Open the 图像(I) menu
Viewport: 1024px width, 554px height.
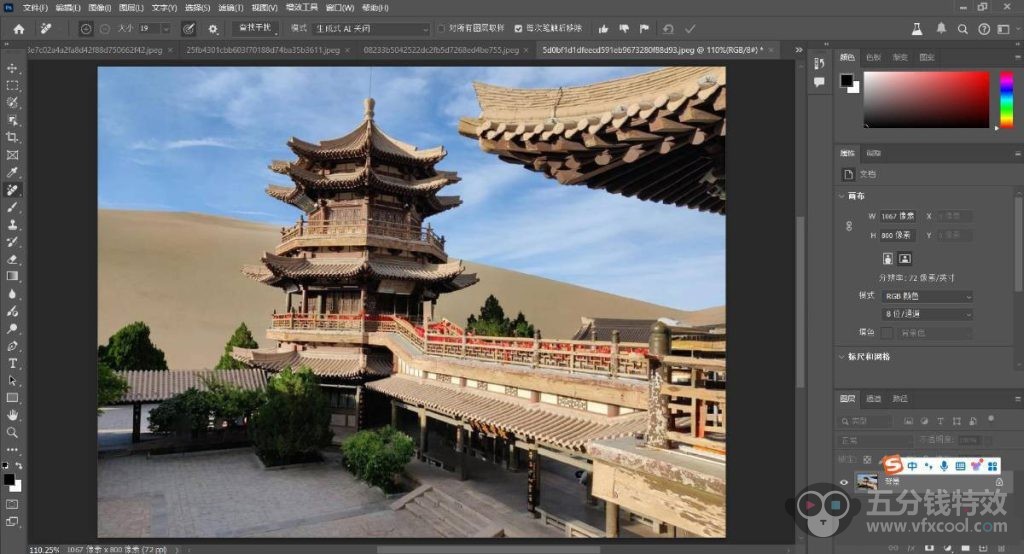99,8
